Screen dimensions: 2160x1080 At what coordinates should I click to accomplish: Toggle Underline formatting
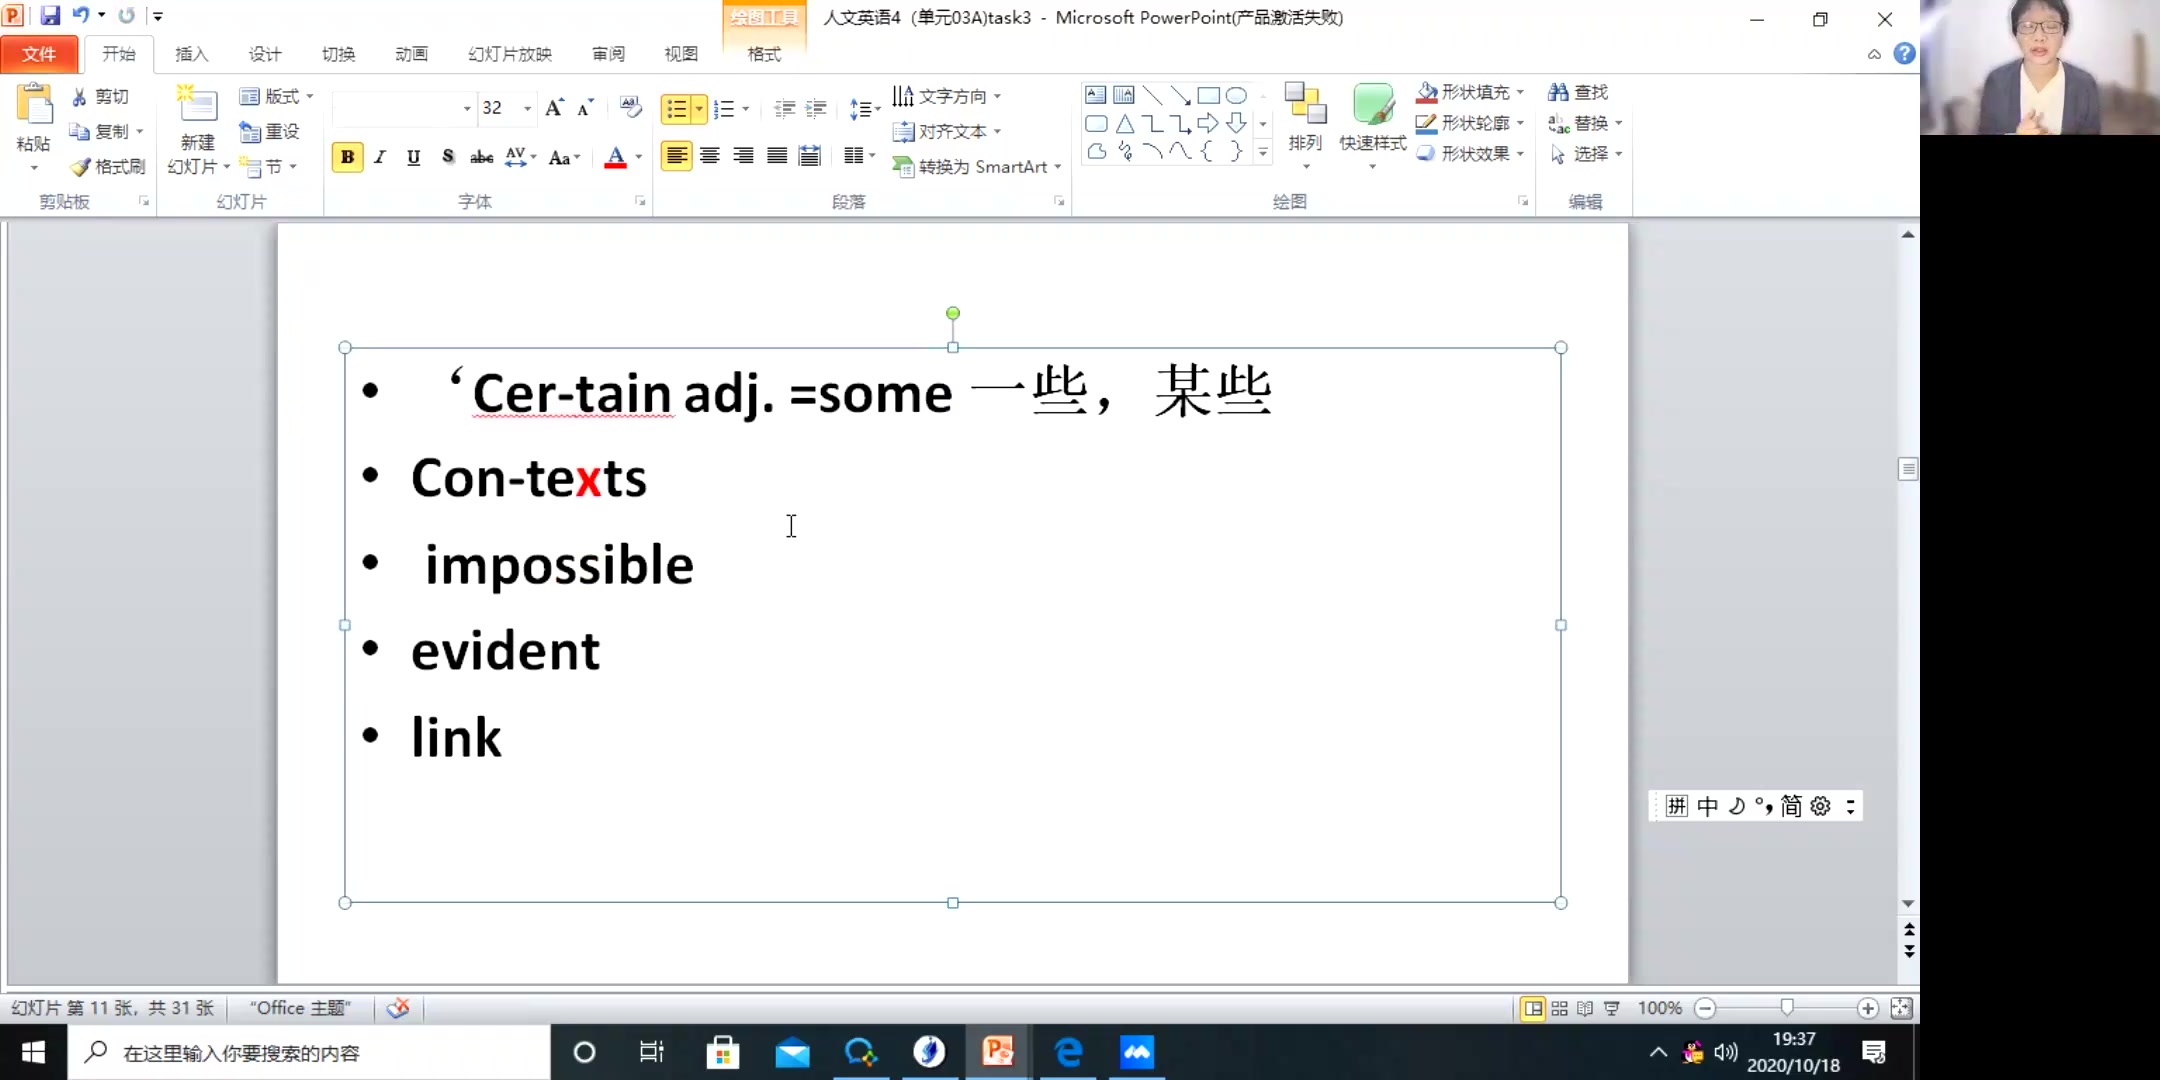pyautogui.click(x=413, y=157)
